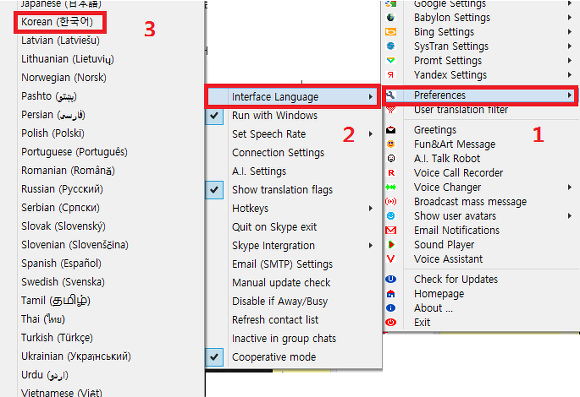The height and width of the screenshot is (397, 580).
Task: Choose Pashto interface language
Action: coord(49,96)
